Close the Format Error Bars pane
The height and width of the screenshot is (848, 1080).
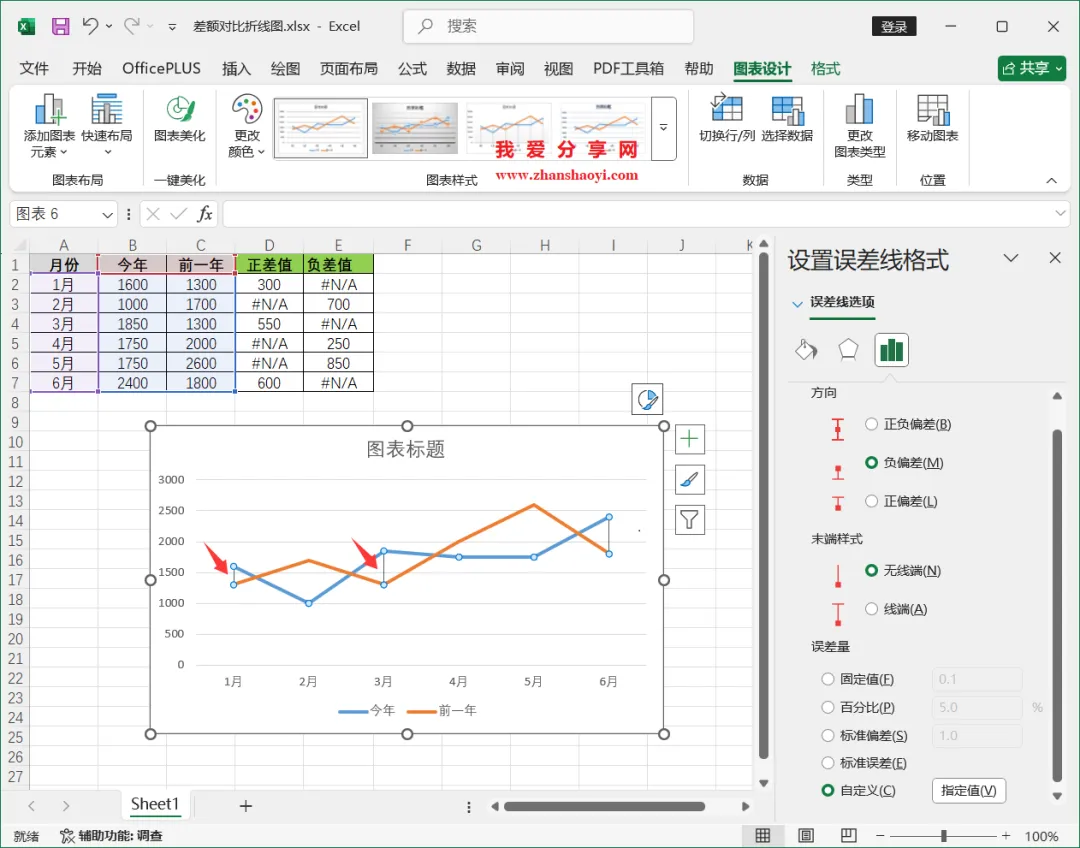tap(1055, 258)
